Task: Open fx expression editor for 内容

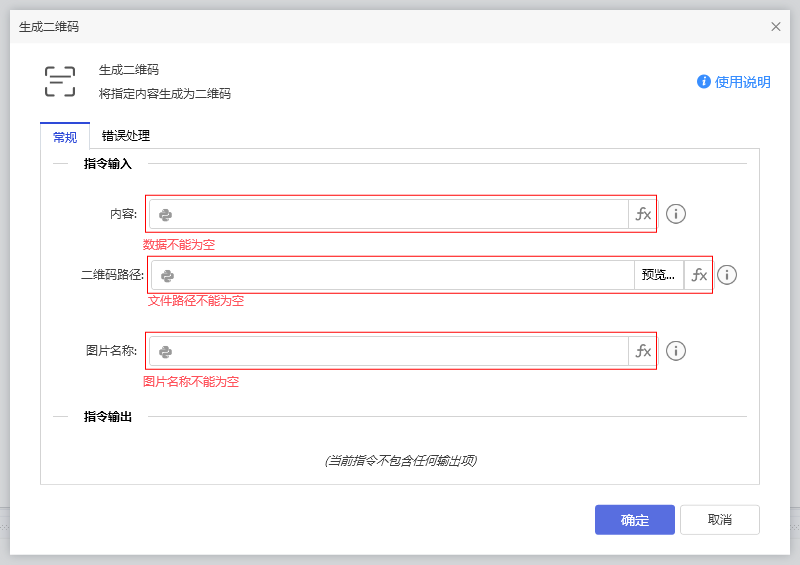Action: click(643, 214)
